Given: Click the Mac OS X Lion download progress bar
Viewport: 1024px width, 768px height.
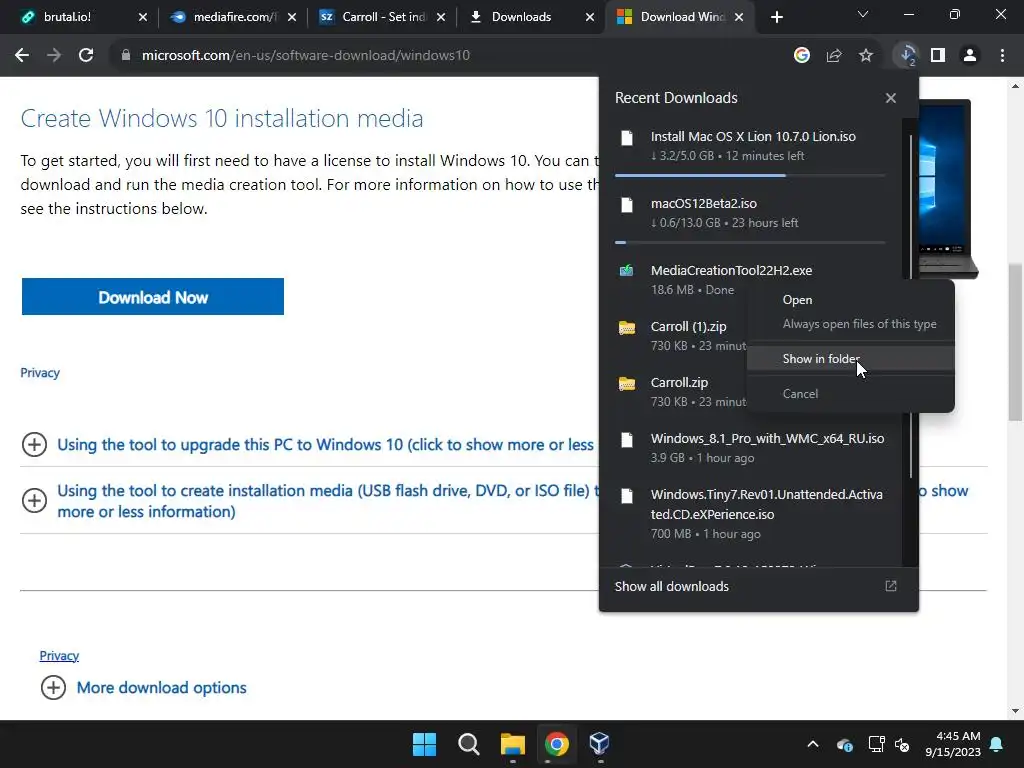Looking at the screenshot, I should (x=750, y=176).
